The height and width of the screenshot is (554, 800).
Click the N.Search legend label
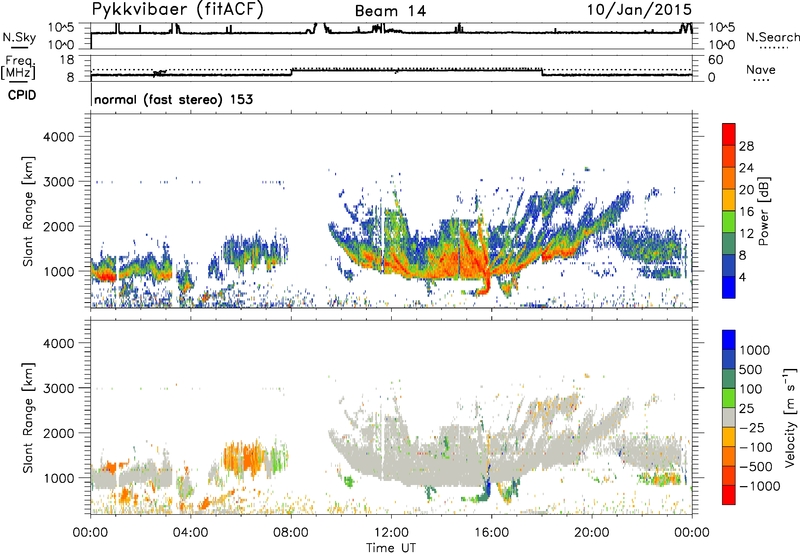pyautogui.click(x=772, y=37)
